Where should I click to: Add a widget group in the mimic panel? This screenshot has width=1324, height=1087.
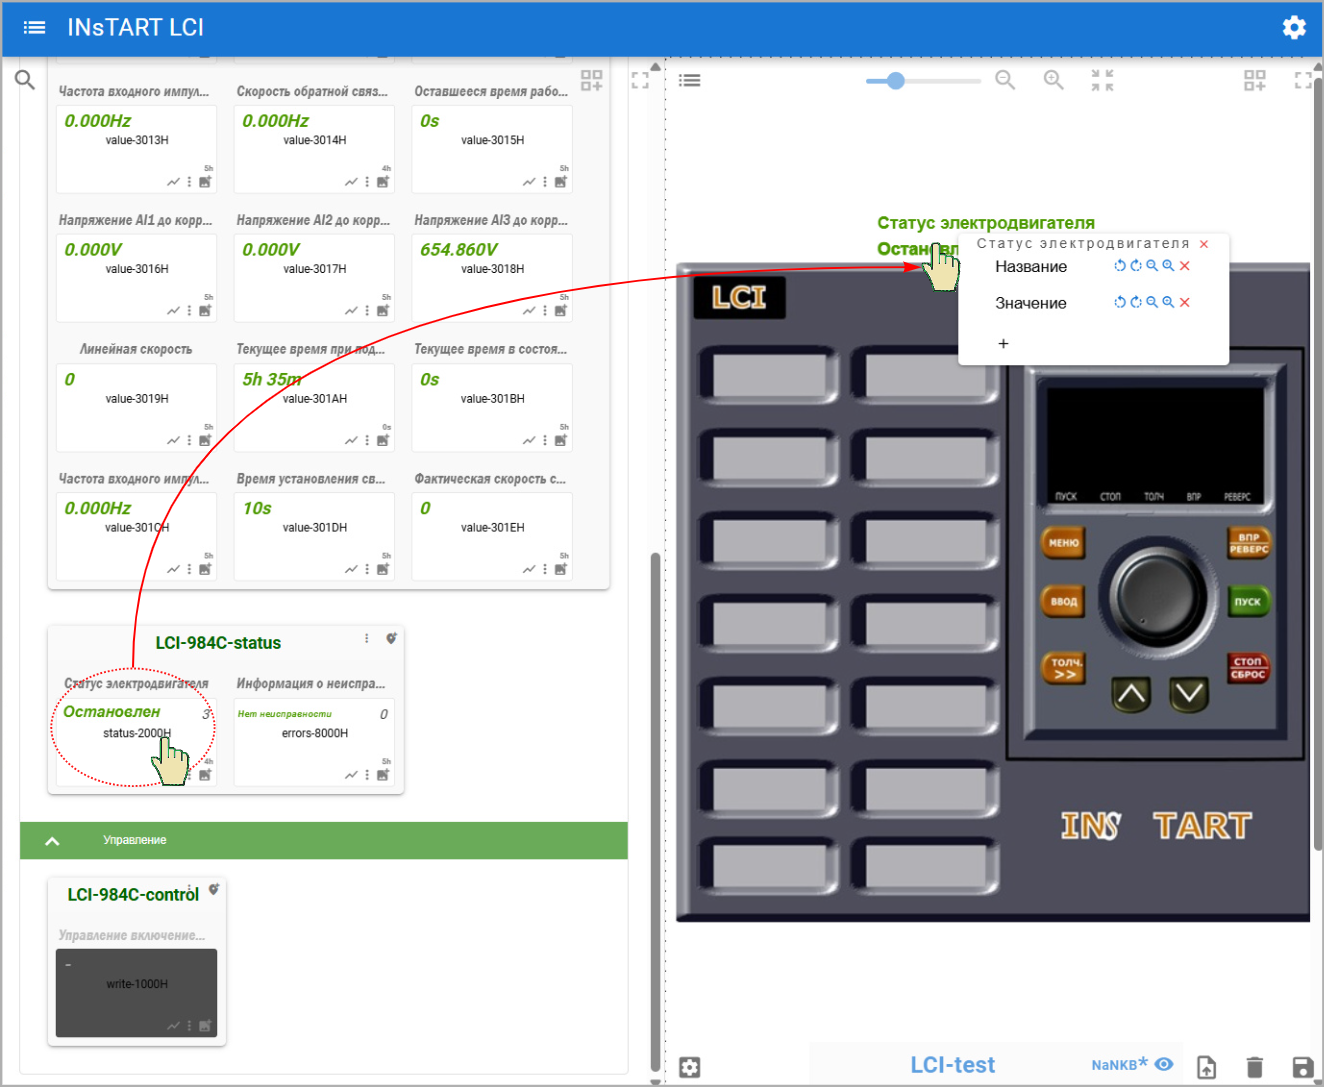1255,80
